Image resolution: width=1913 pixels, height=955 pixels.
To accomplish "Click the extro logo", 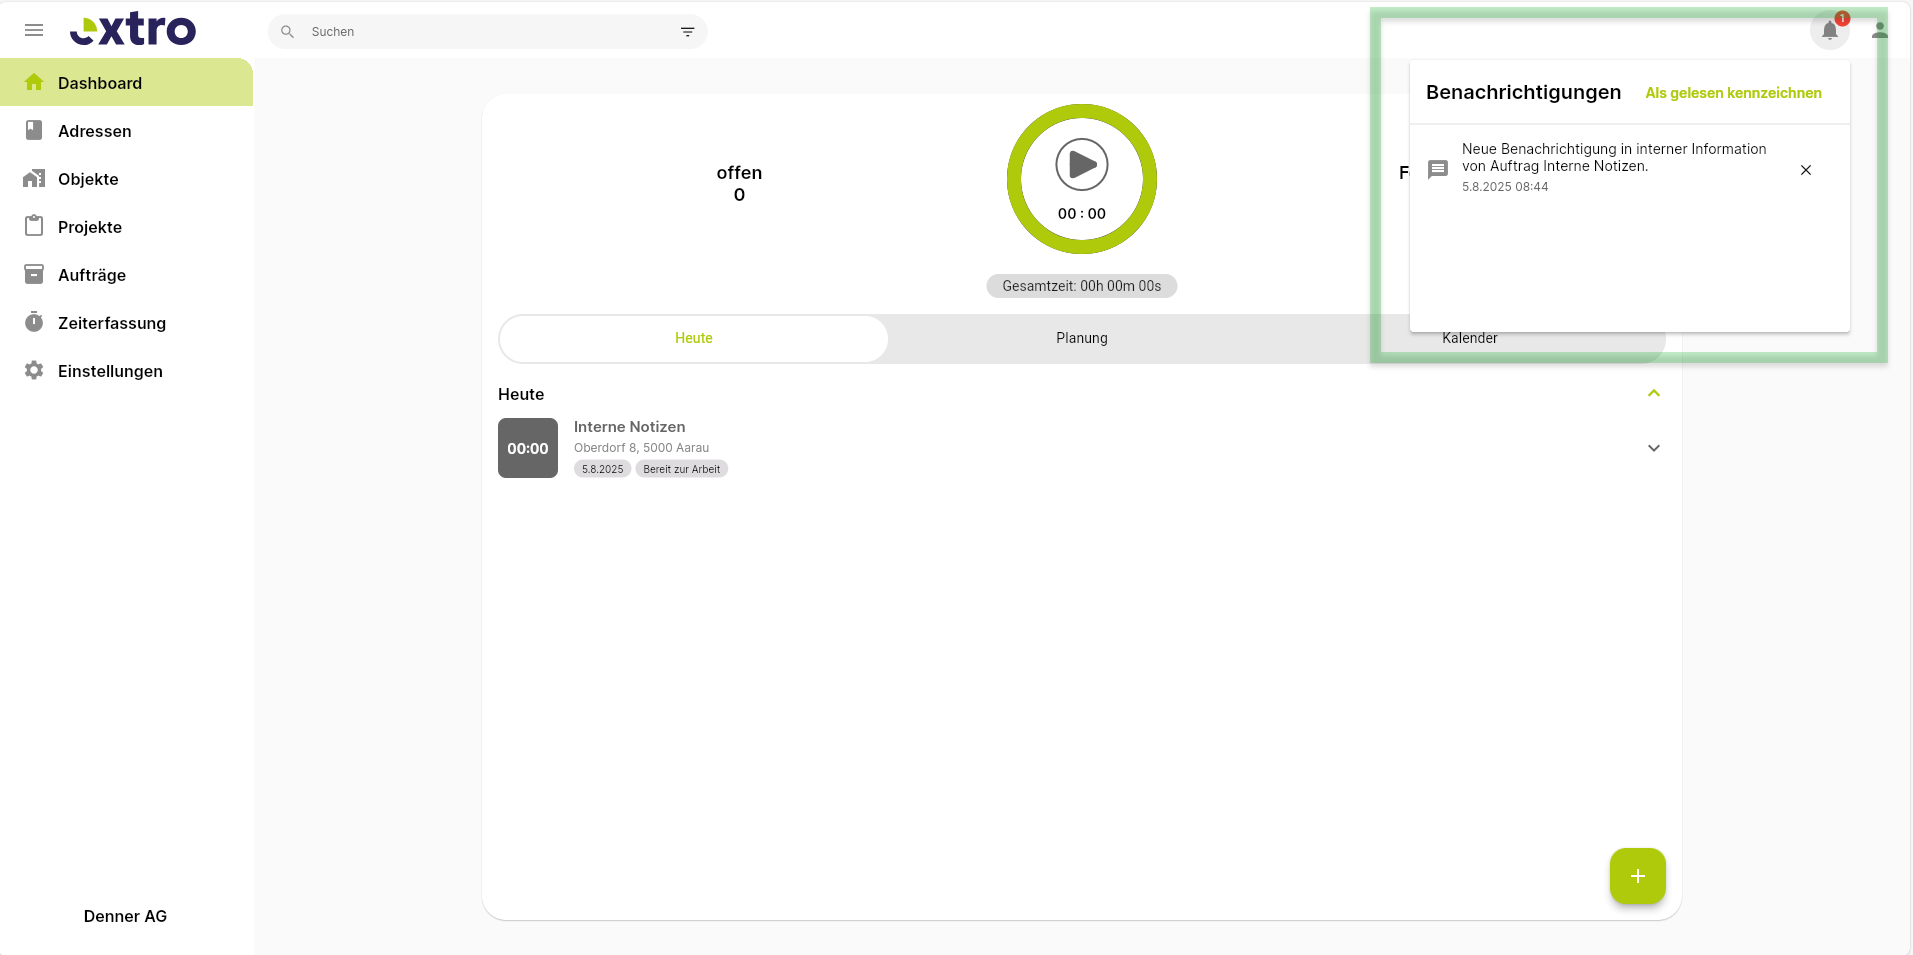I will click(133, 30).
